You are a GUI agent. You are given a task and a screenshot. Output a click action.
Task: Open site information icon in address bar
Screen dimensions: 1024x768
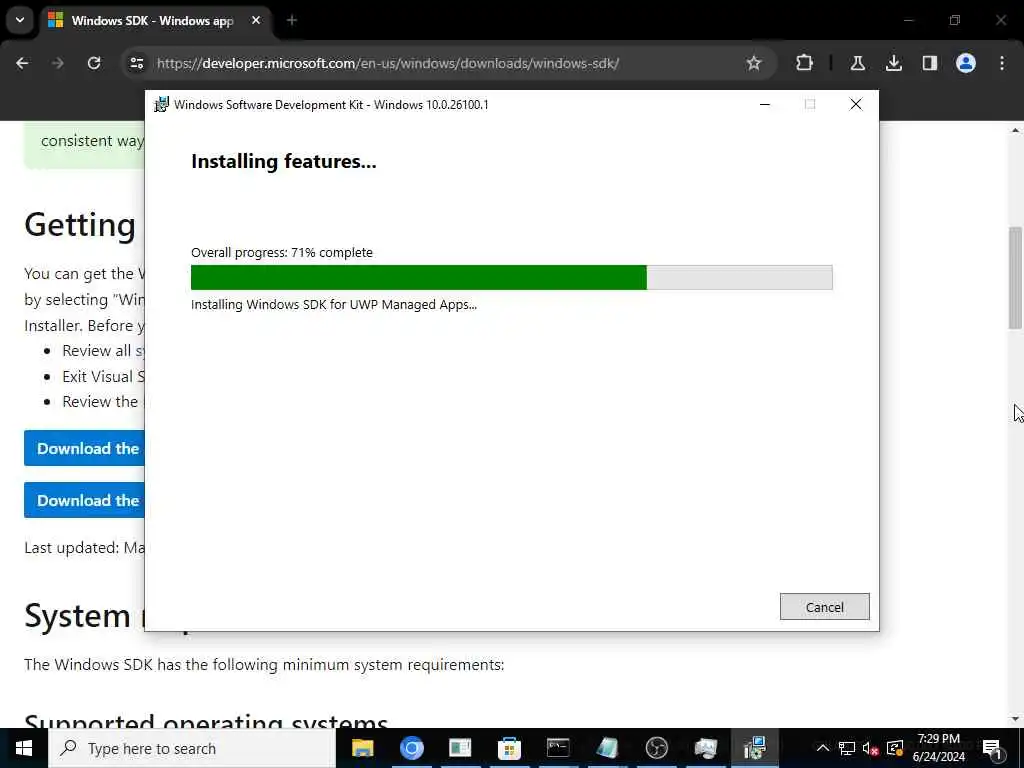(x=136, y=63)
